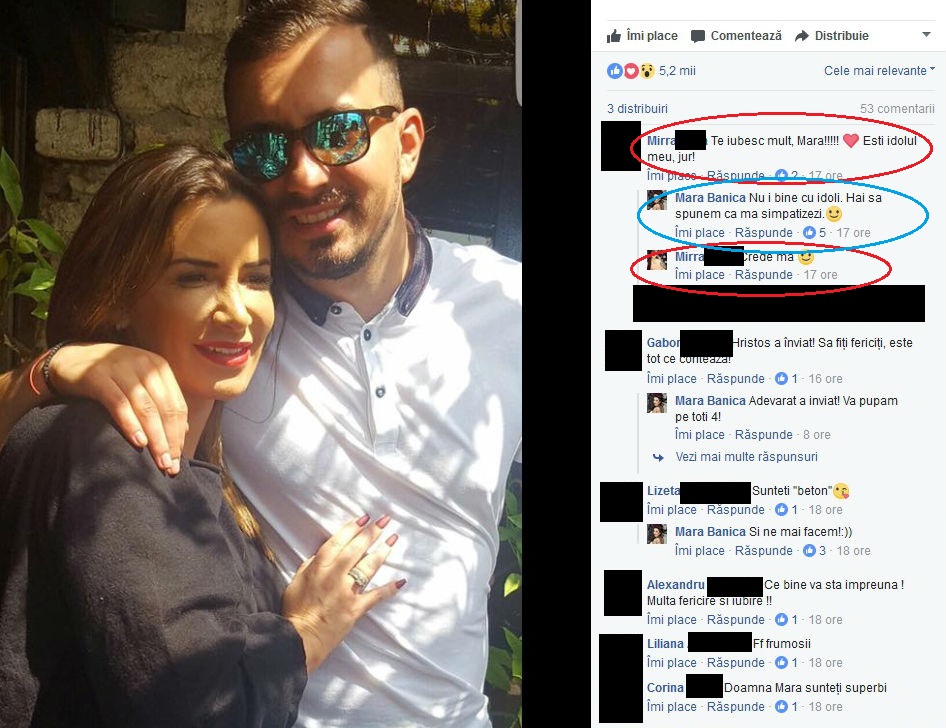Screen dimensions: 946x728
Task: Click the thumbs-up Îmi place icon
Action: point(614,36)
